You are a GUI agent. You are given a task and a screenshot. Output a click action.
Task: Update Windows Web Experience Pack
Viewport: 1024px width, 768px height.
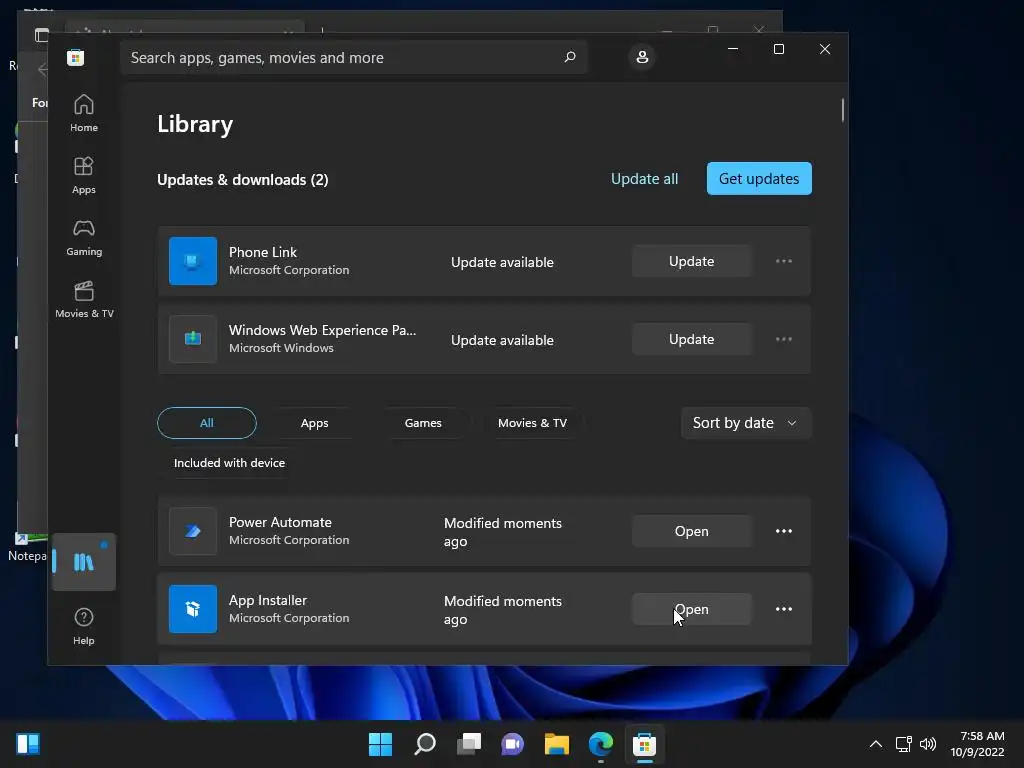coord(692,339)
